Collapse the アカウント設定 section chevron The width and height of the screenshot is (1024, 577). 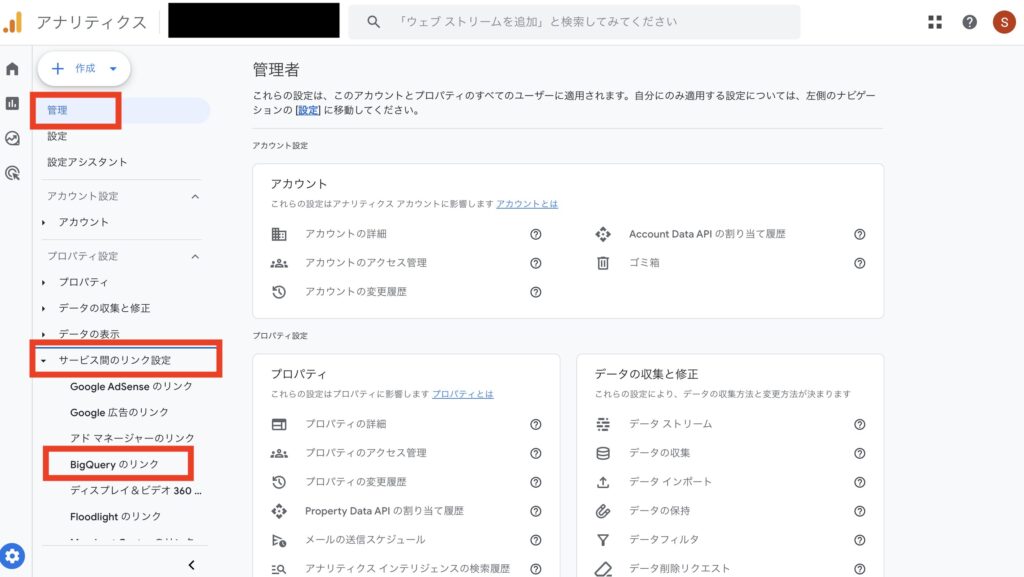(x=195, y=196)
